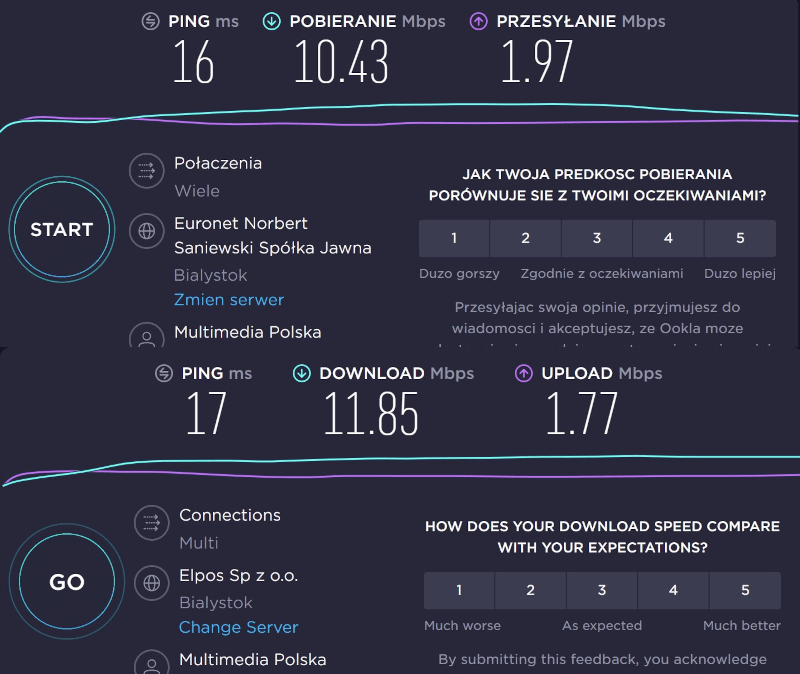Open the 'Change Server' link
This screenshot has width=800, height=674.
(238, 627)
